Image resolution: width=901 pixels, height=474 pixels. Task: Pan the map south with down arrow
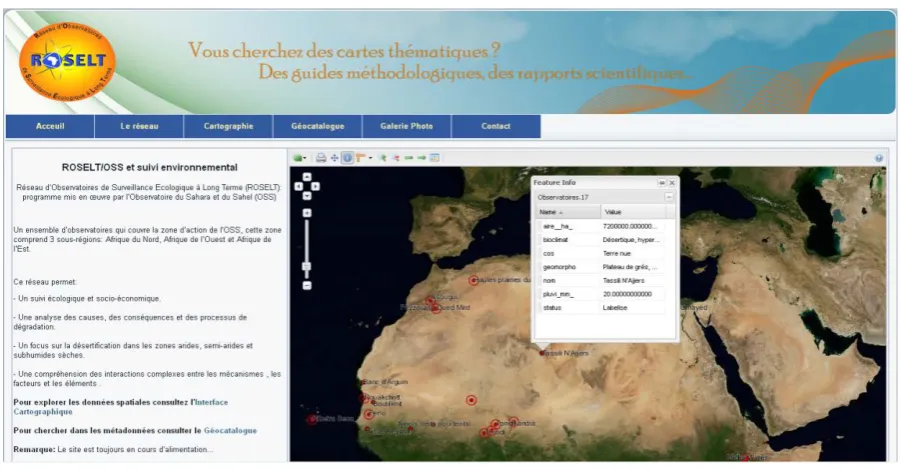click(307, 196)
